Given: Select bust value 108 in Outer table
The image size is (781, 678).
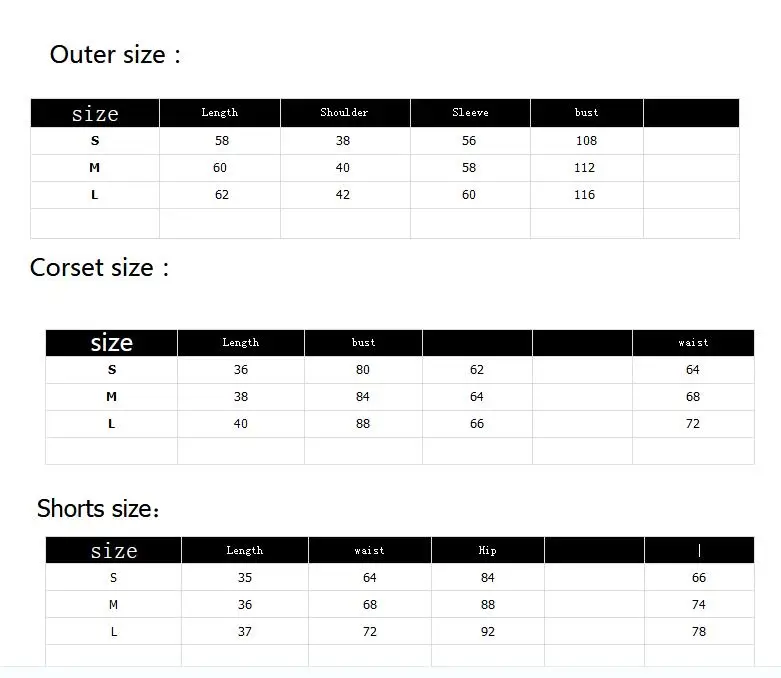Looking at the screenshot, I should coord(586,141).
